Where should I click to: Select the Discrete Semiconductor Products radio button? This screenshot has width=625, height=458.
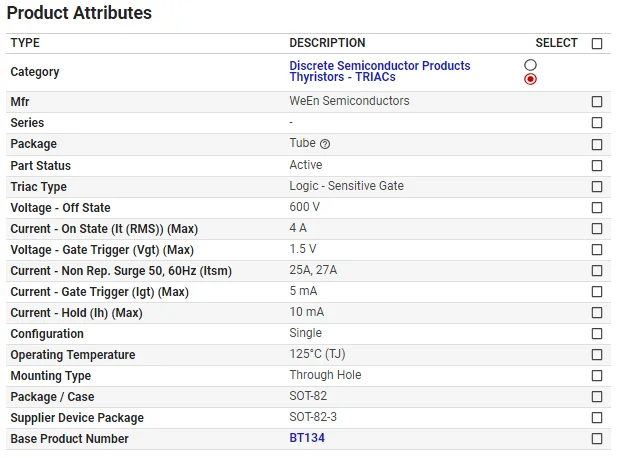click(x=530, y=65)
